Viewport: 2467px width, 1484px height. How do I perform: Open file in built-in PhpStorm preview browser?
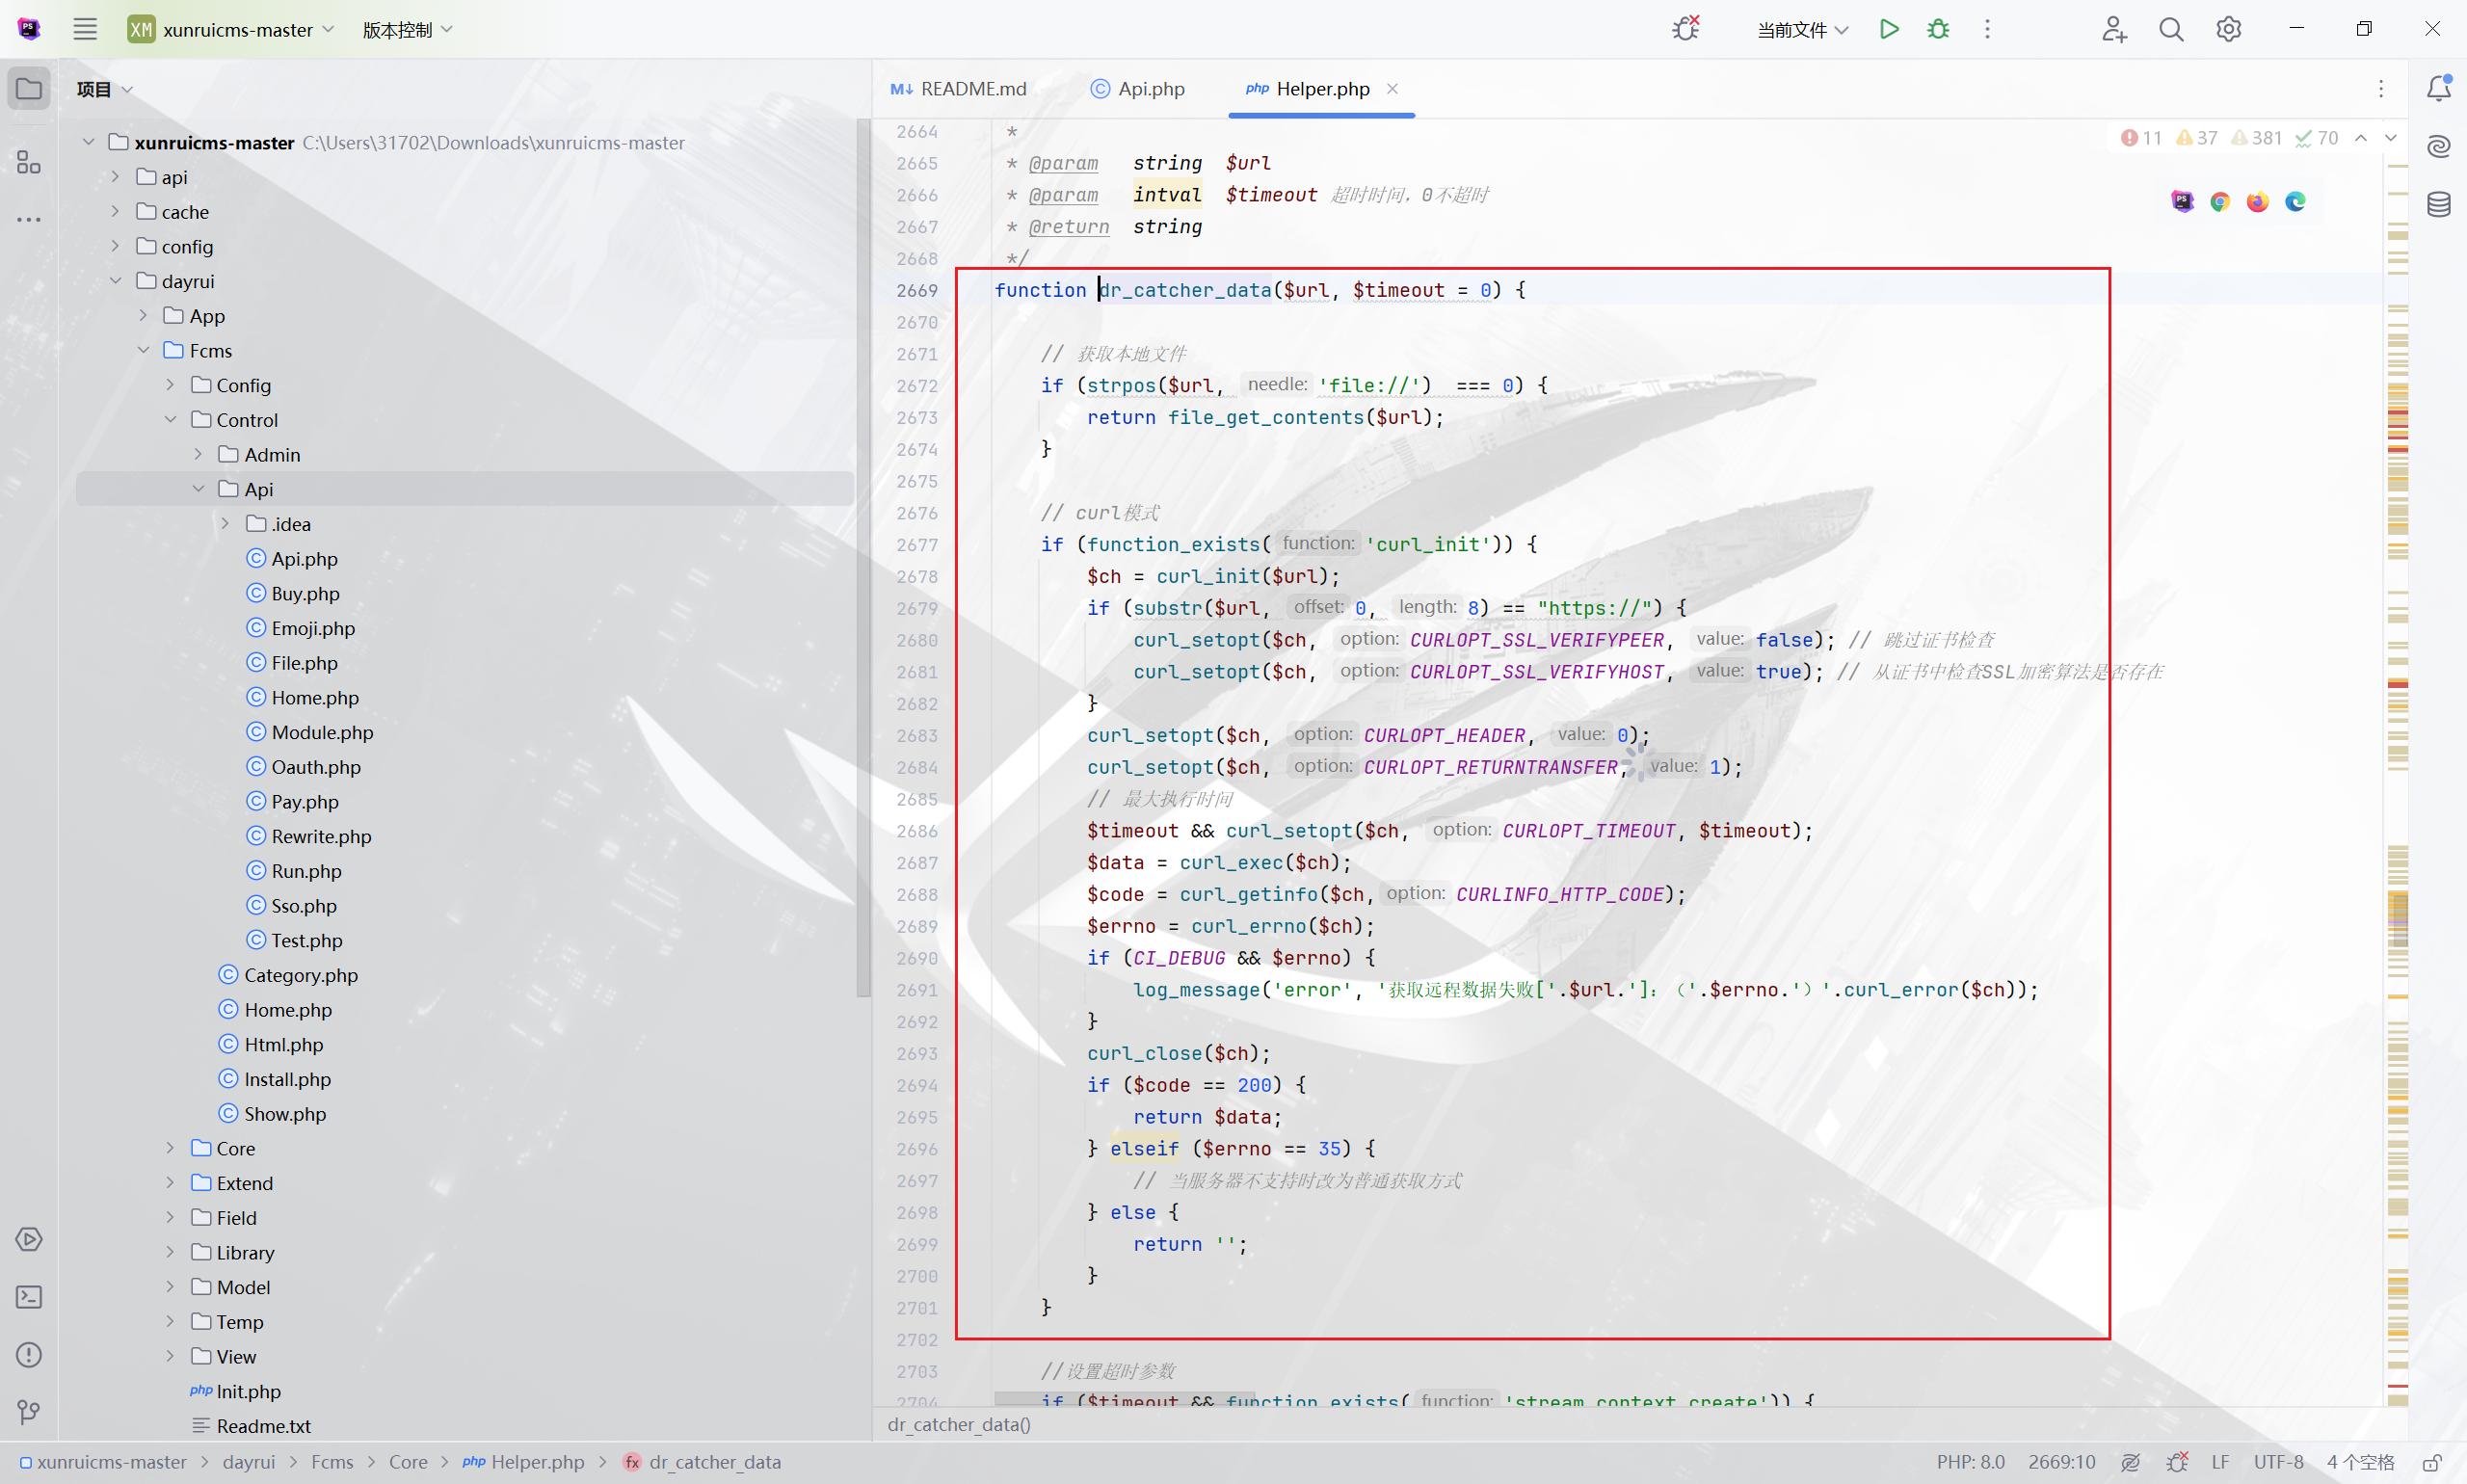click(x=2183, y=201)
